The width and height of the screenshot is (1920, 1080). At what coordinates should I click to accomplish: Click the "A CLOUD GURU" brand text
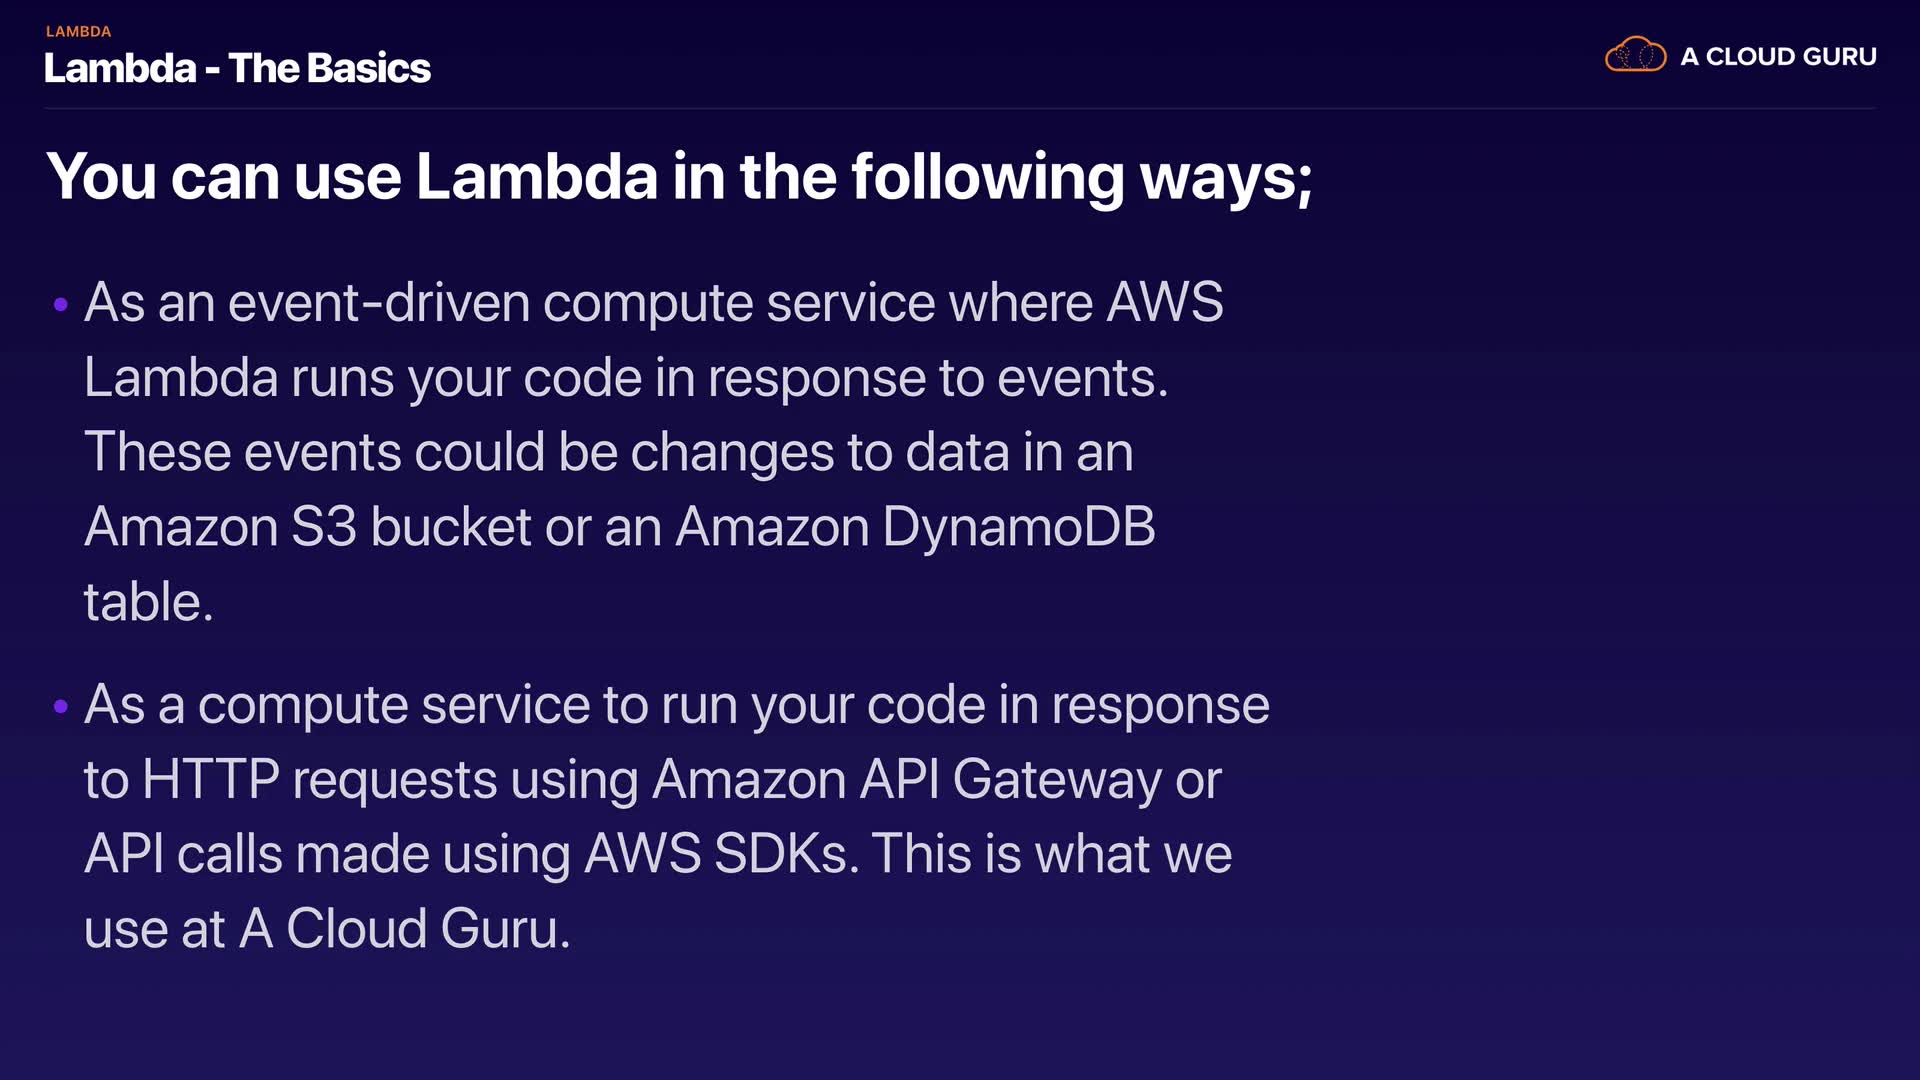pos(1778,57)
